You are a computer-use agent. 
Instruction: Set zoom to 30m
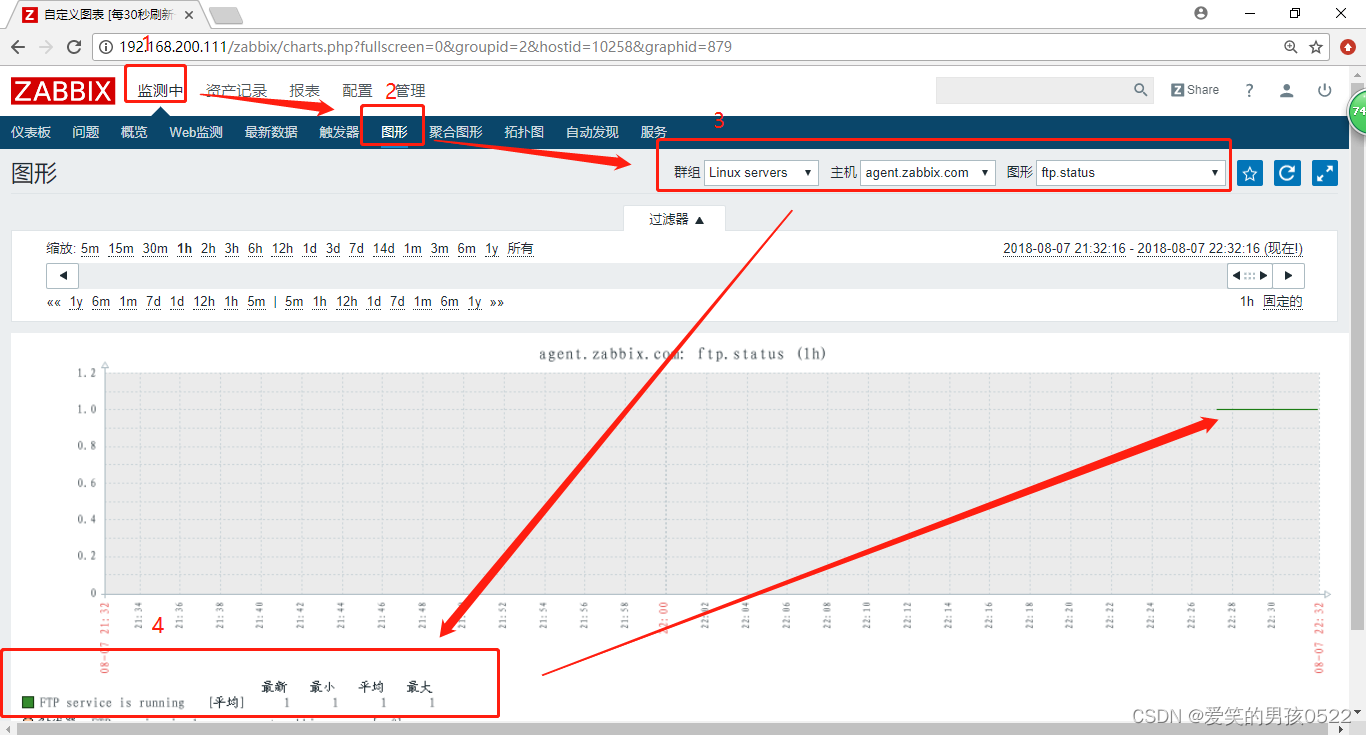click(x=155, y=249)
